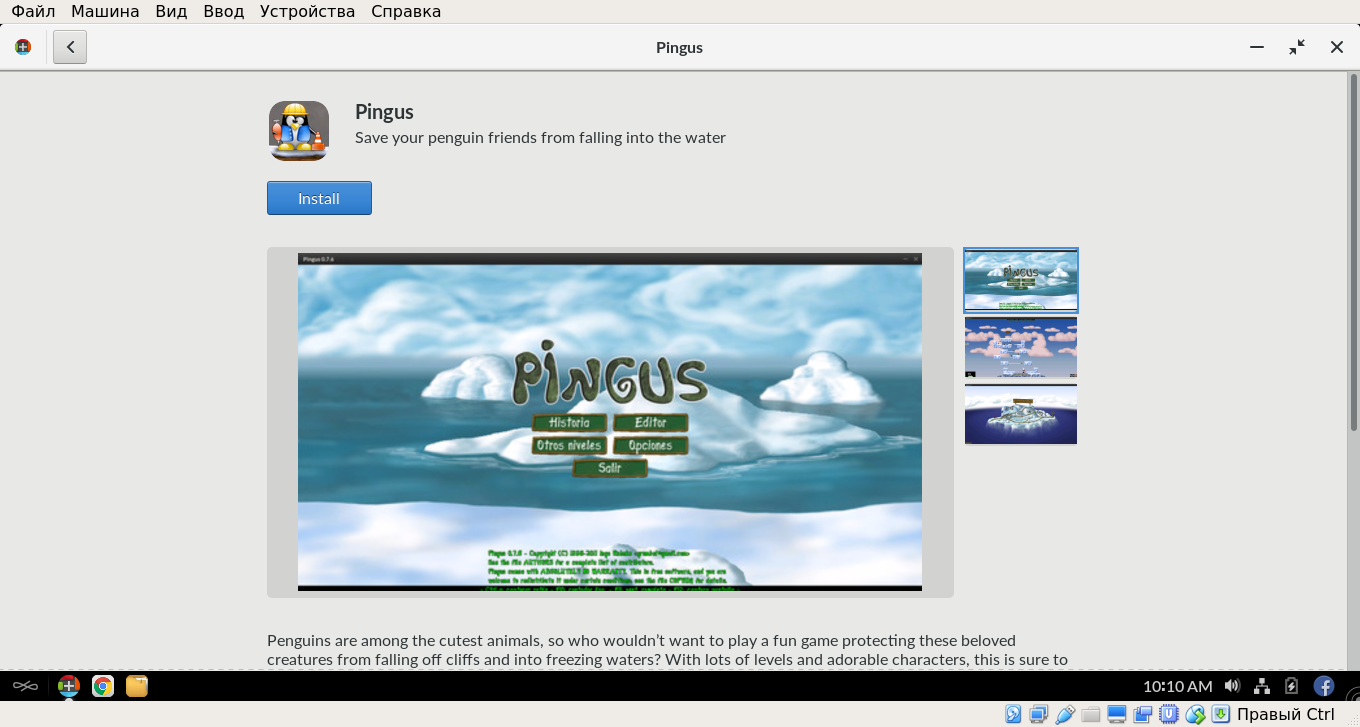The height and width of the screenshot is (727, 1360).
Task: Click the page vertical scrollbar
Action: pyautogui.click(x=1354, y=250)
